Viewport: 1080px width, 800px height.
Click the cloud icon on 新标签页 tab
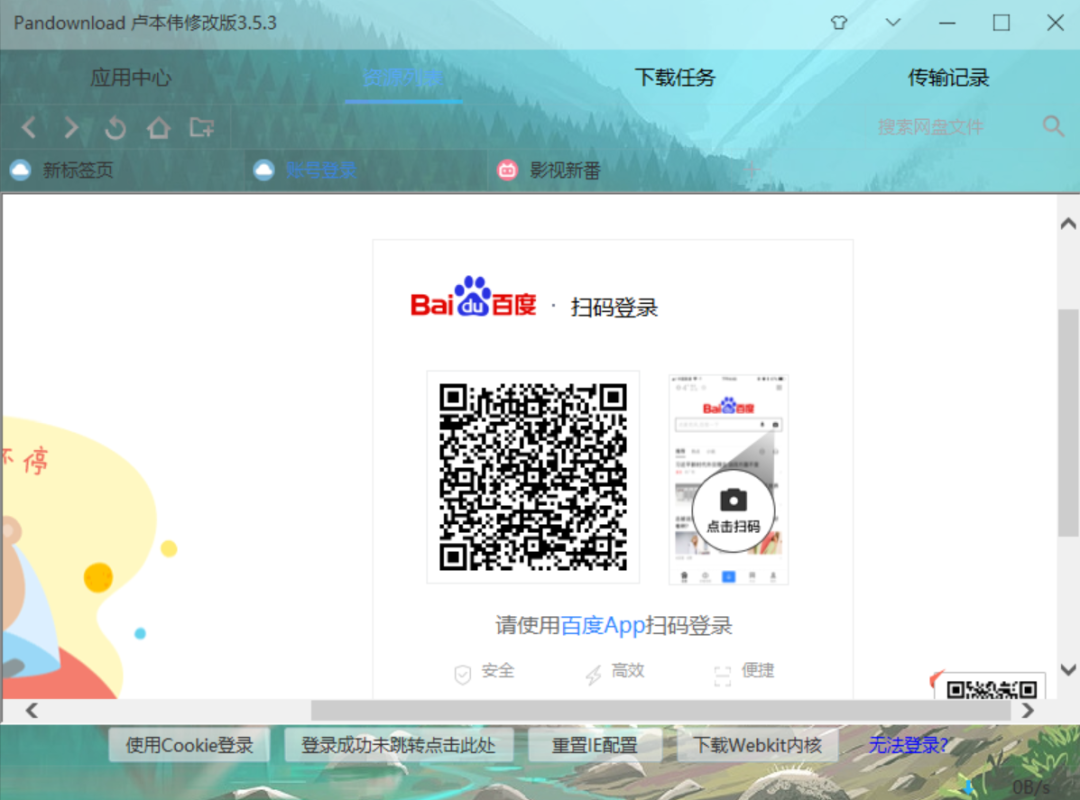(21, 170)
